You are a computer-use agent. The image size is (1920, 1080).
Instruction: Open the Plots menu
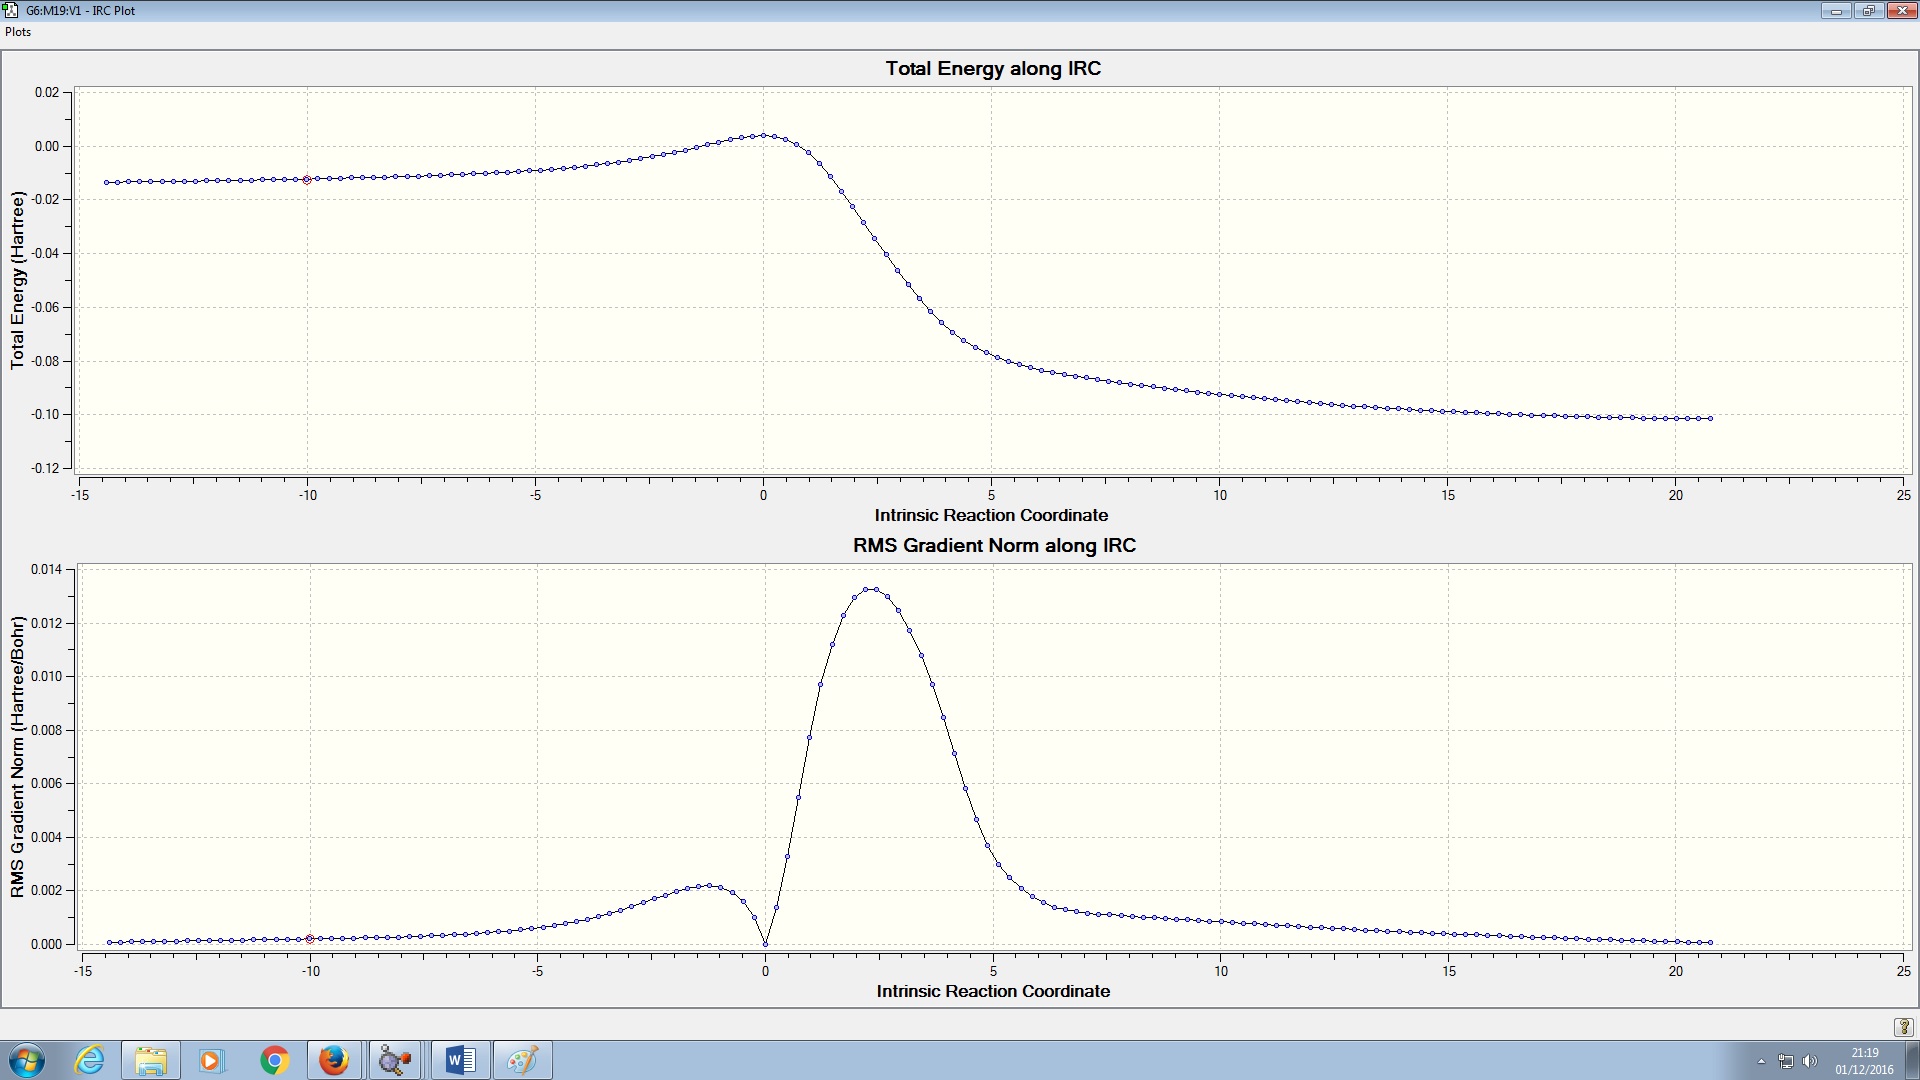pyautogui.click(x=18, y=32)
